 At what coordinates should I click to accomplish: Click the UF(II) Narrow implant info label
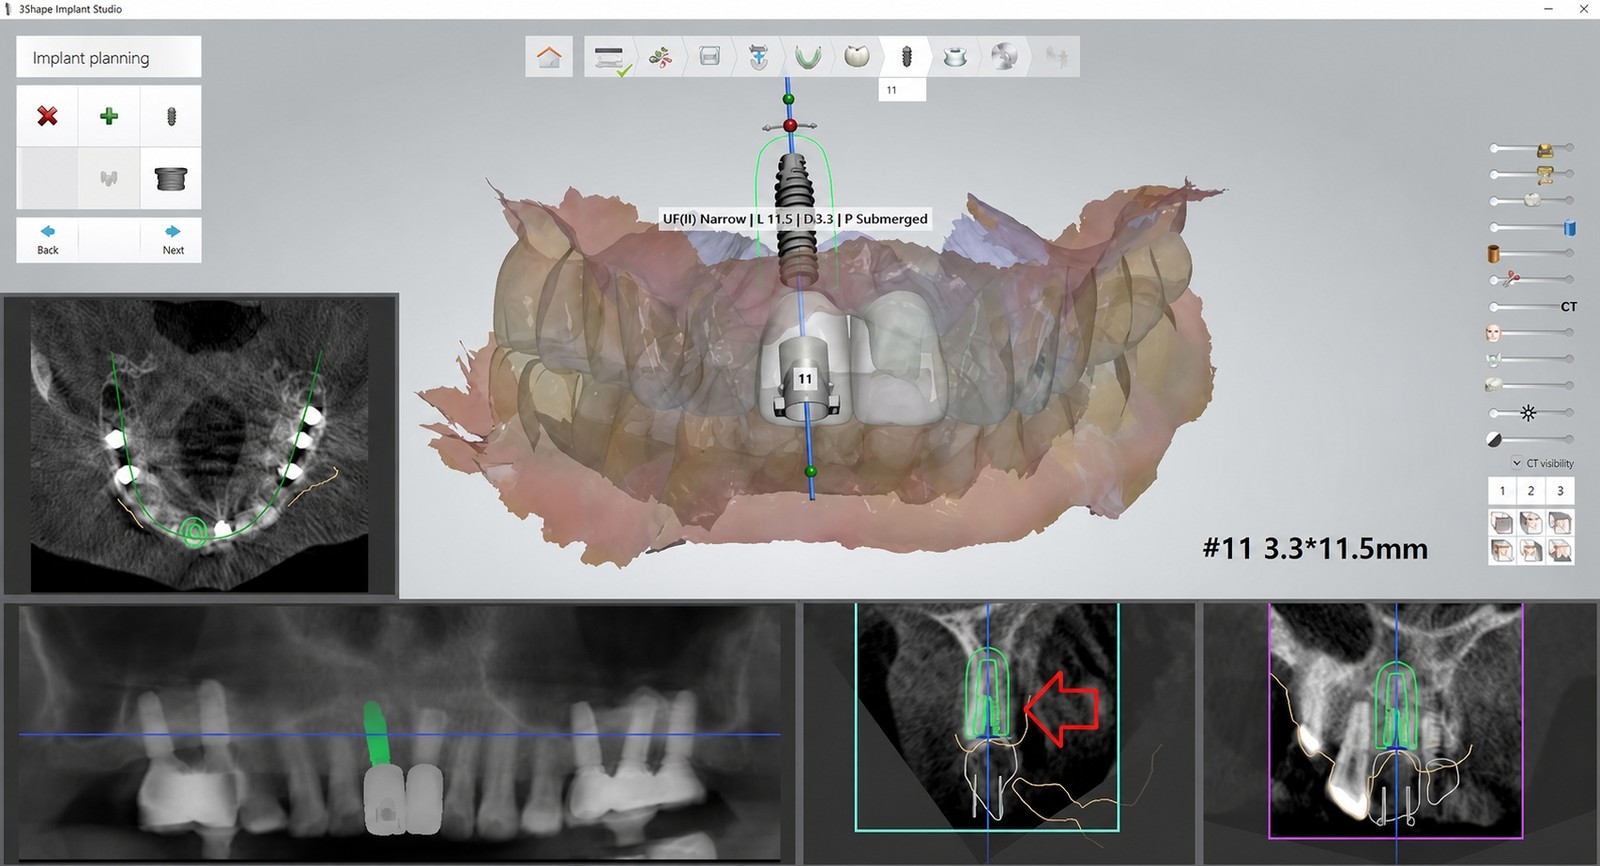(x=795, y=219)
